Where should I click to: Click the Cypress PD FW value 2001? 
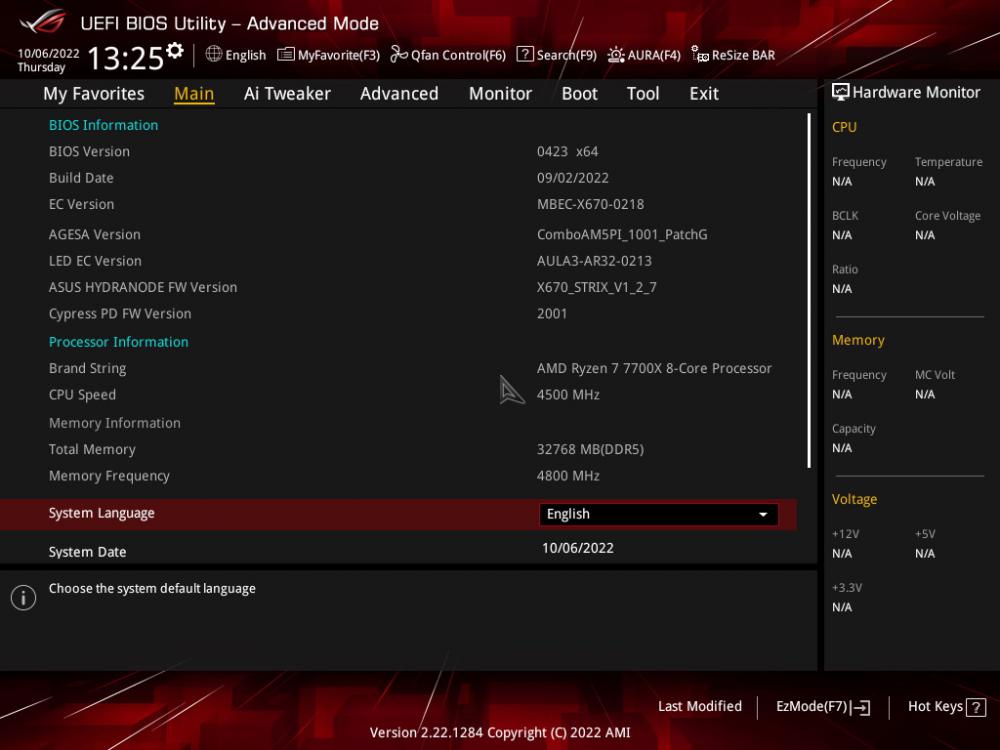pos(552,313)
